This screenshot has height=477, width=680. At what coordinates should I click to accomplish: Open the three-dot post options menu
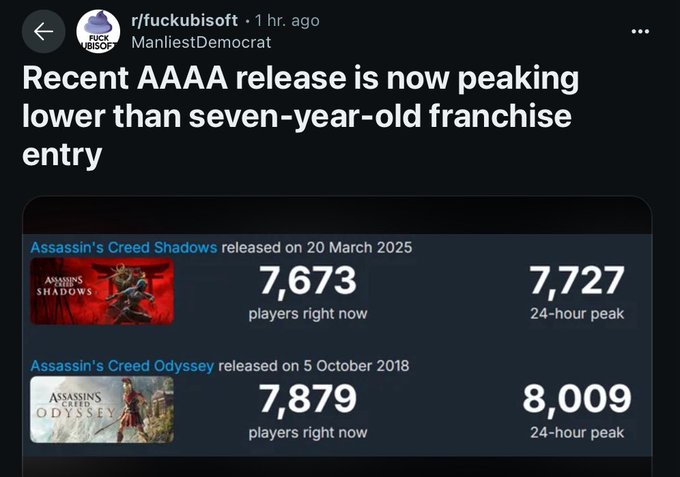tap(641, 31)
